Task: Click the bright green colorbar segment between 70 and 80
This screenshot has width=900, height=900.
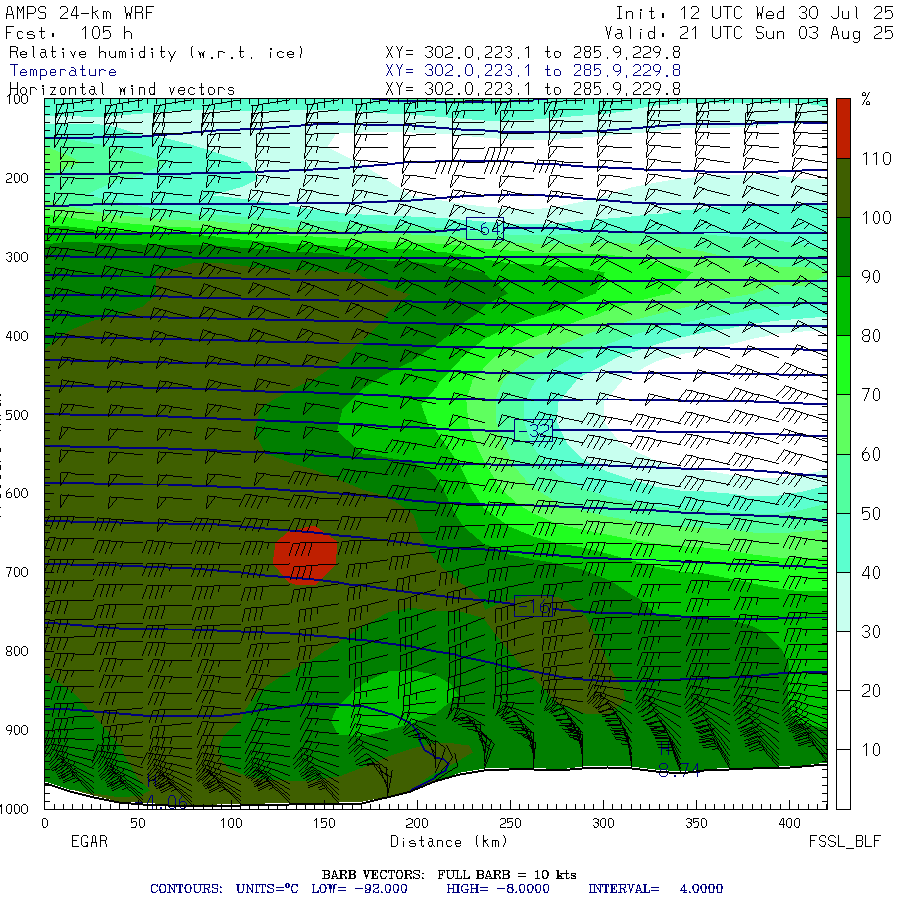Action: coord(843,365)
